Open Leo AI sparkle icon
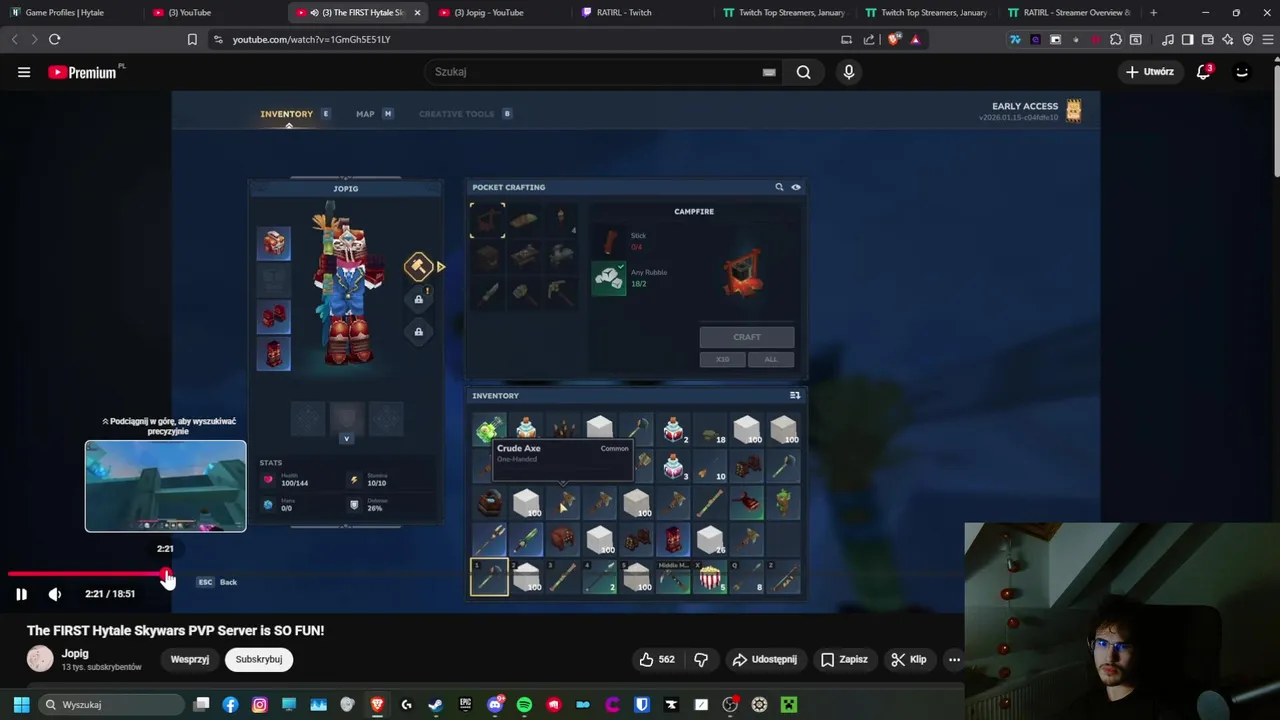The height and width of the screenshot is (720, 1280). coord(1228,39)
